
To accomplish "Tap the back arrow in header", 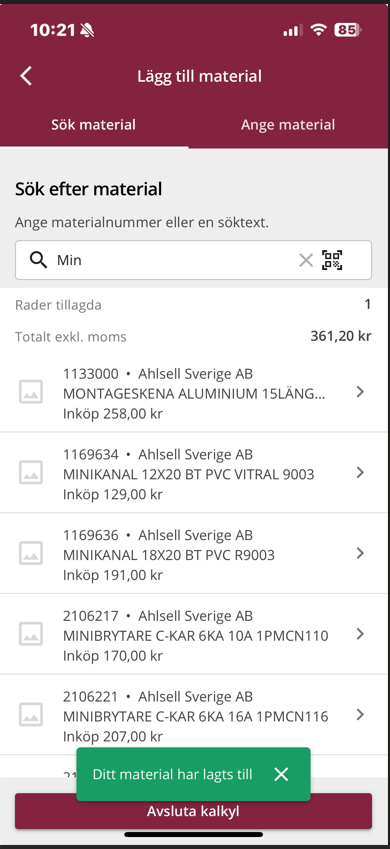I will pos(26,76).
